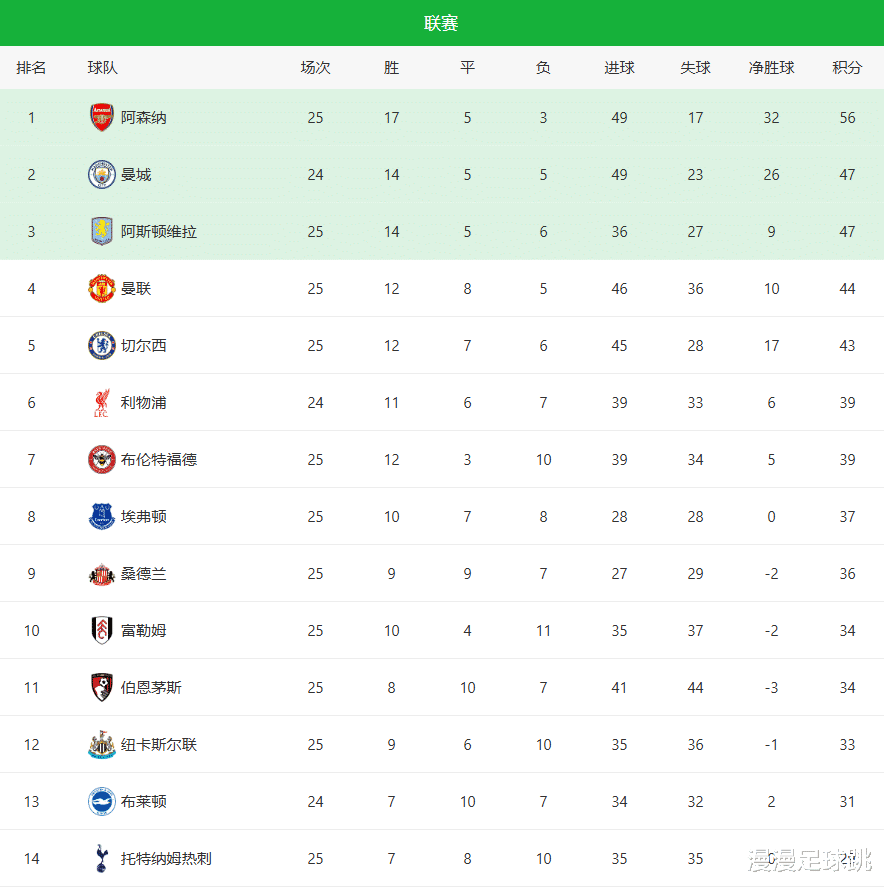Click the Aston Villa crest icon
This screenshot has height=889, width=884.
tap(102, 232)
